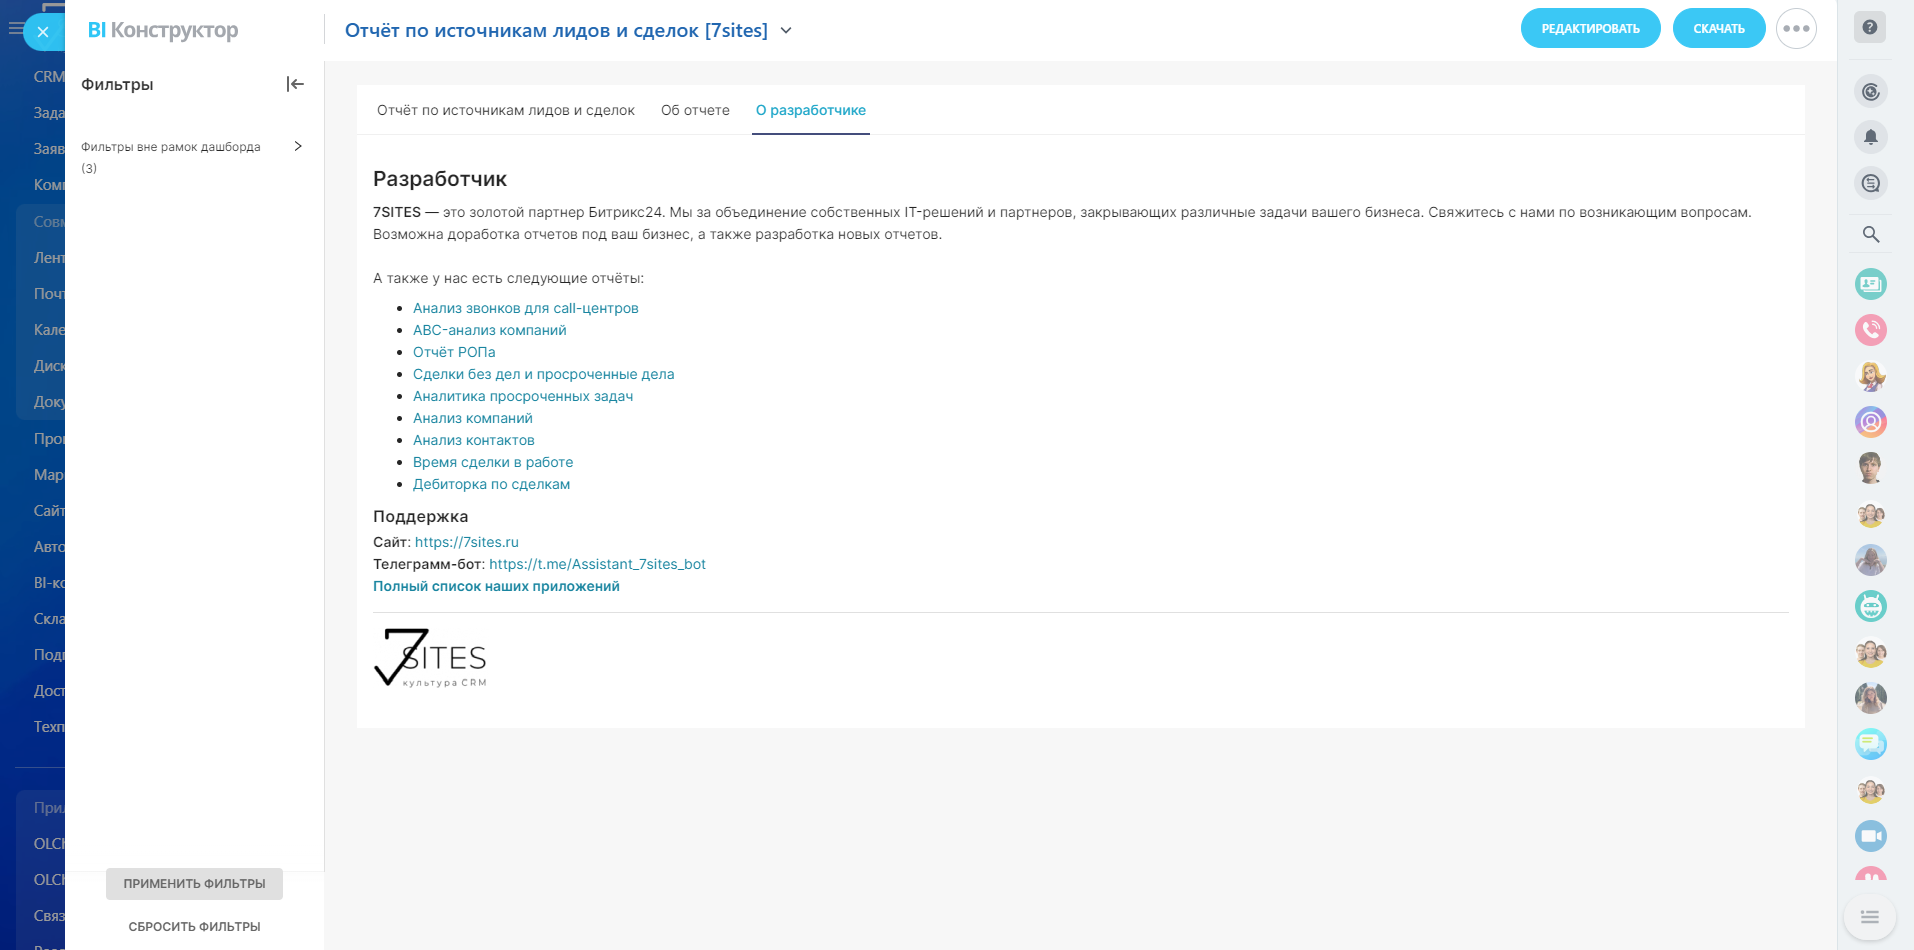Click the search magnifier icon
This screenshot has width=1914, height=950.
pos(1870,234)
